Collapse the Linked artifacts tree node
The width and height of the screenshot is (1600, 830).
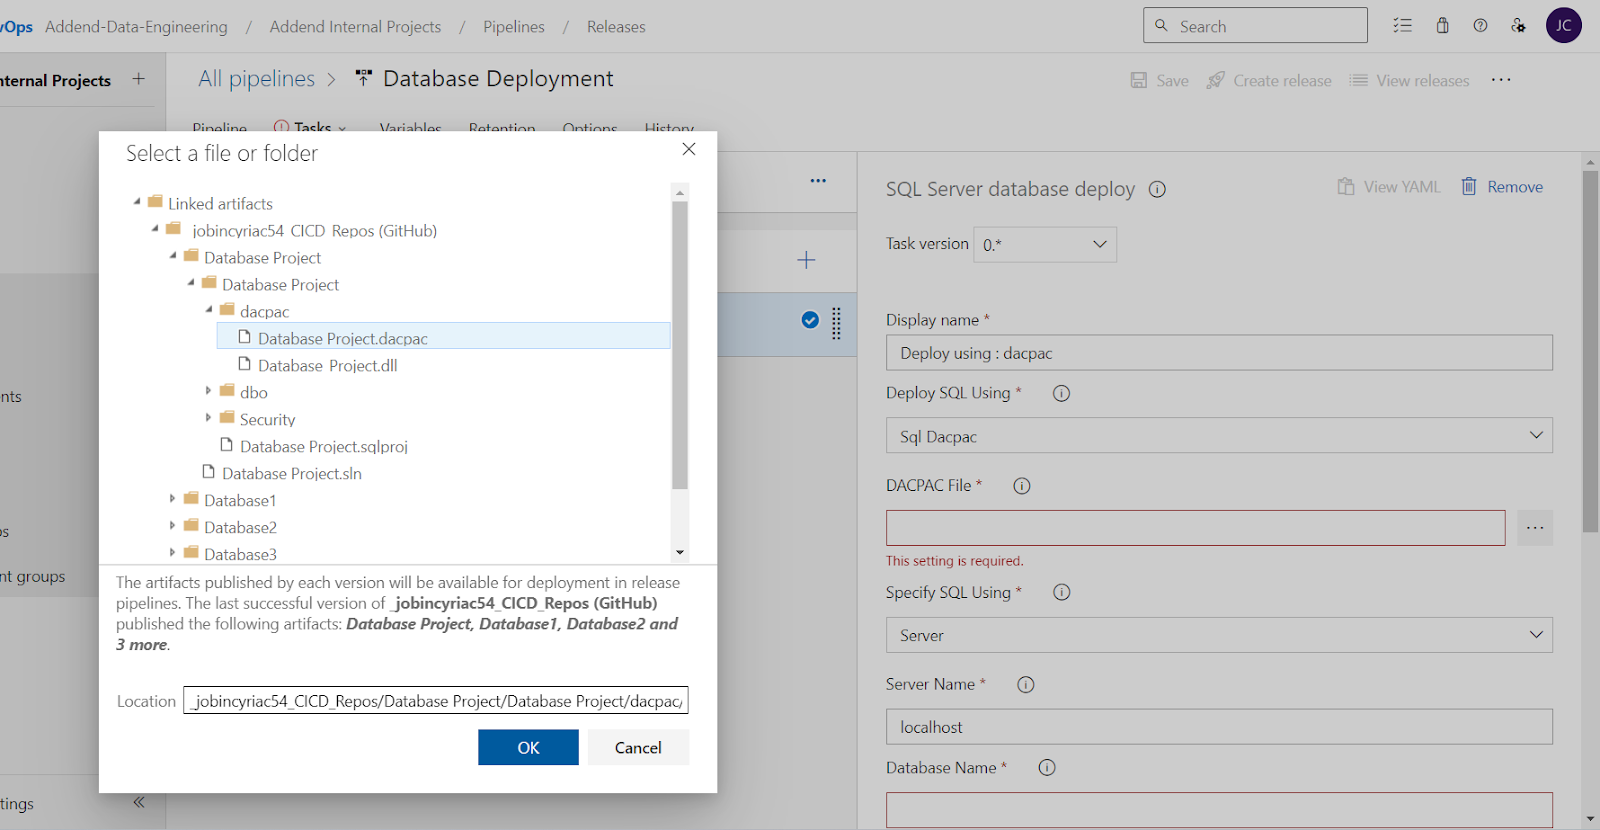point(137,202)
